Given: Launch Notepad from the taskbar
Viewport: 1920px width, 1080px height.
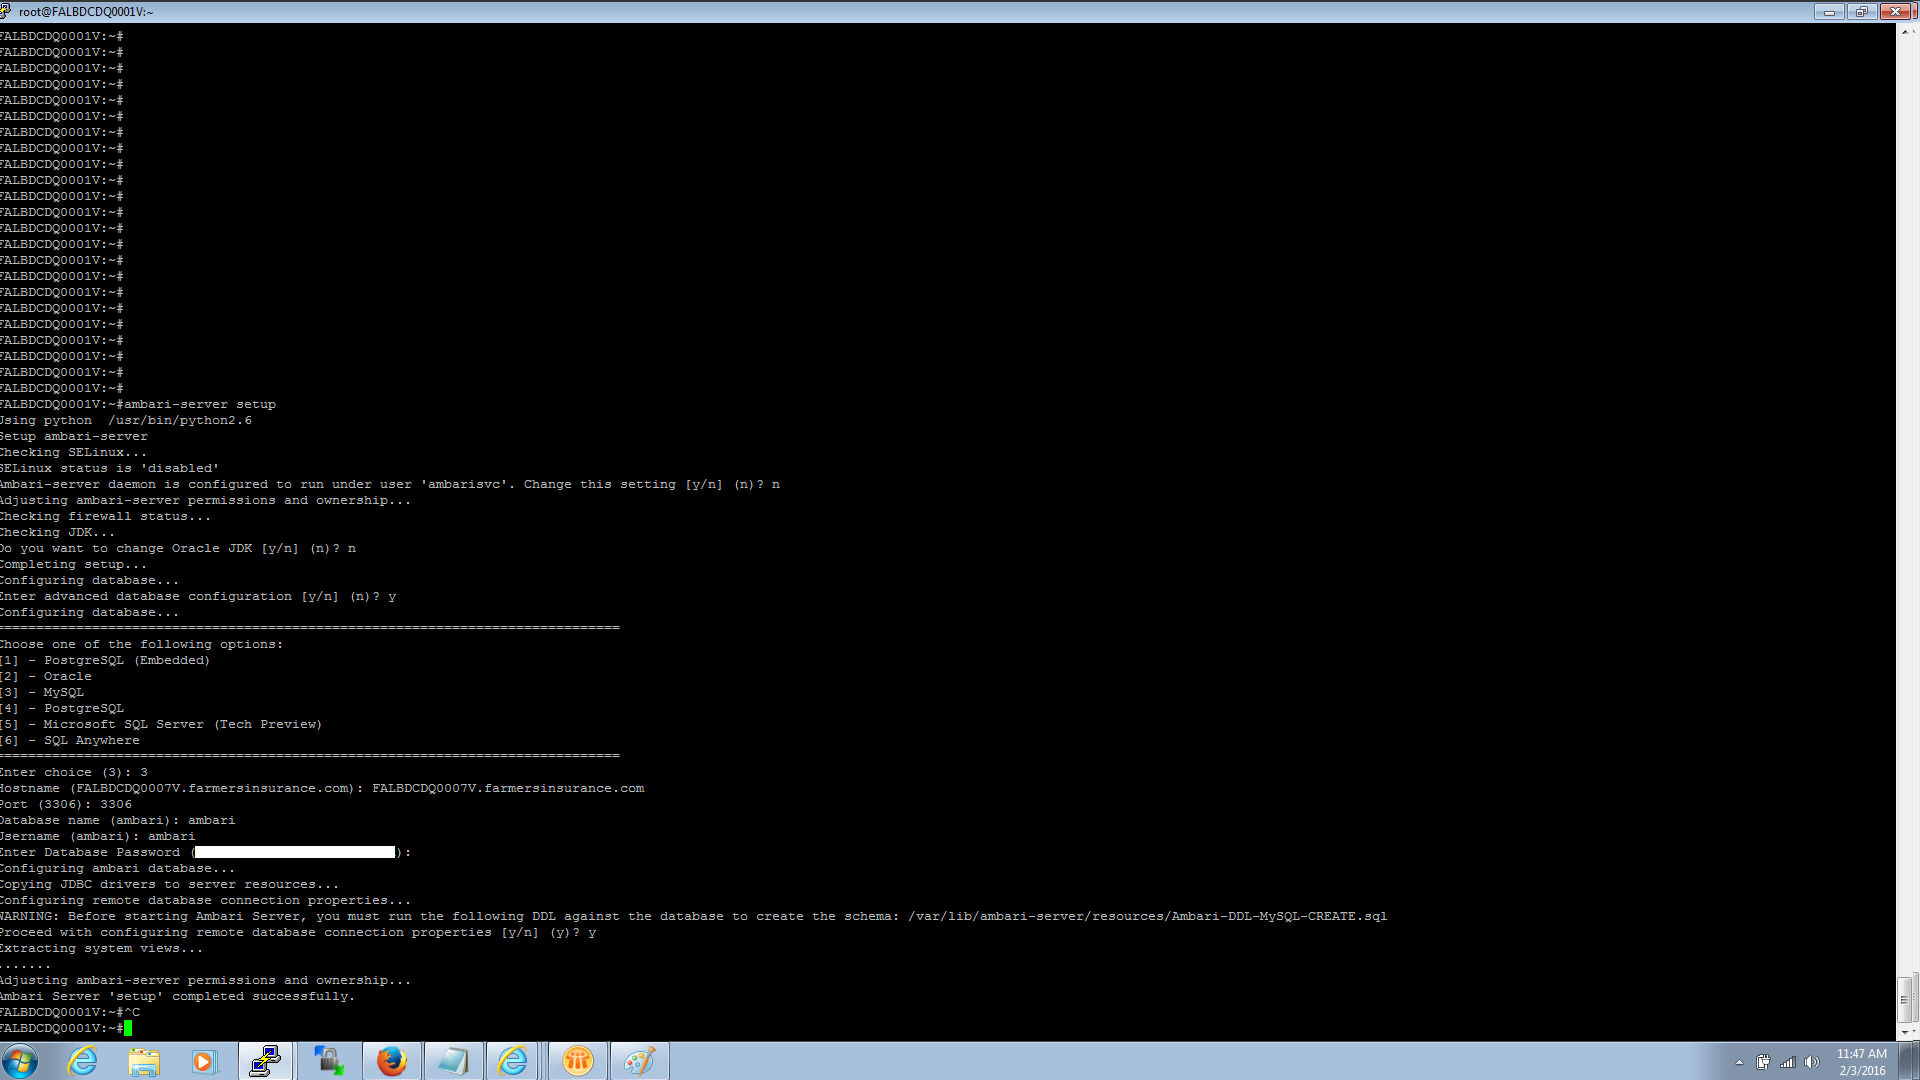Looking at the screenshot, I should pyautogui.click(x=454, y=1060).
